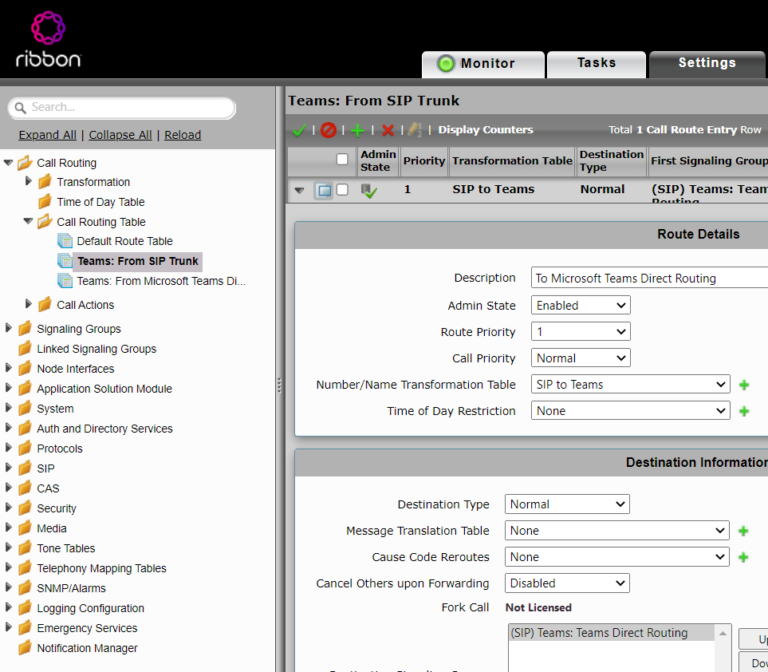The image size is (768, 672).
Task: Click the Ribbon logo
Action: coord(48,39)
